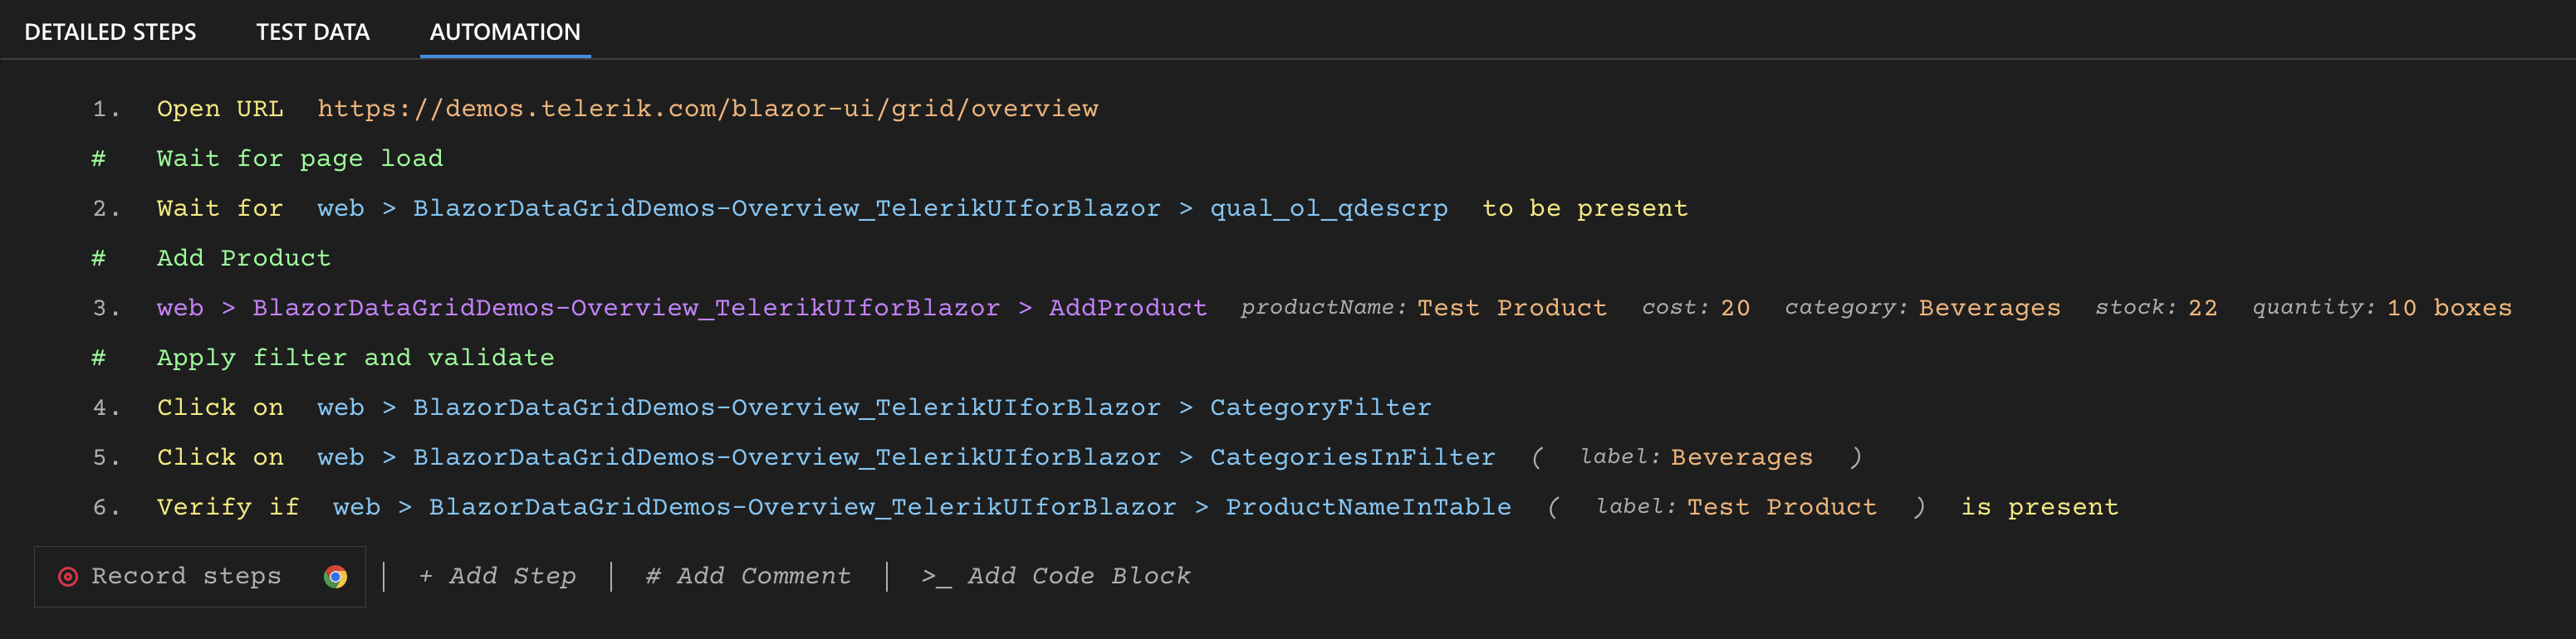Click the AddProduct action in step 3
Screen dimensions: 2576x639
point(1127,308)
